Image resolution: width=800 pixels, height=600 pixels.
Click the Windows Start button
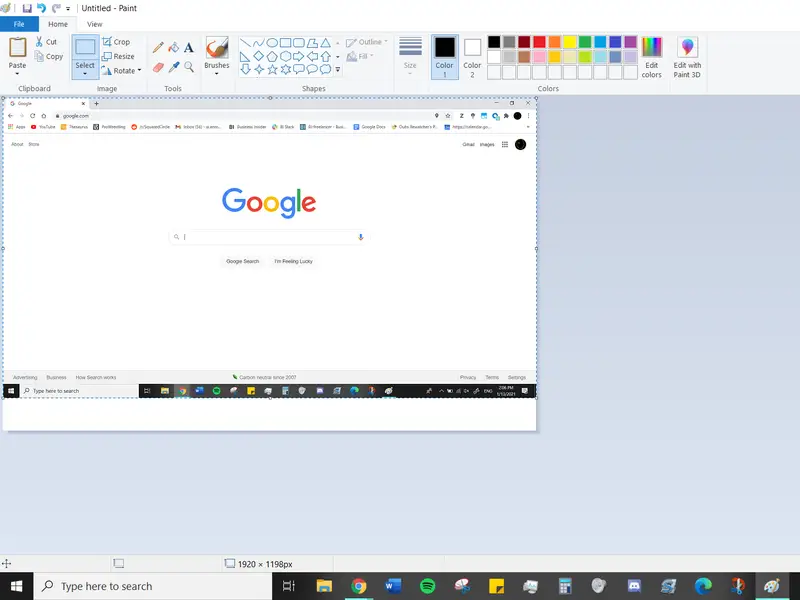16,586
